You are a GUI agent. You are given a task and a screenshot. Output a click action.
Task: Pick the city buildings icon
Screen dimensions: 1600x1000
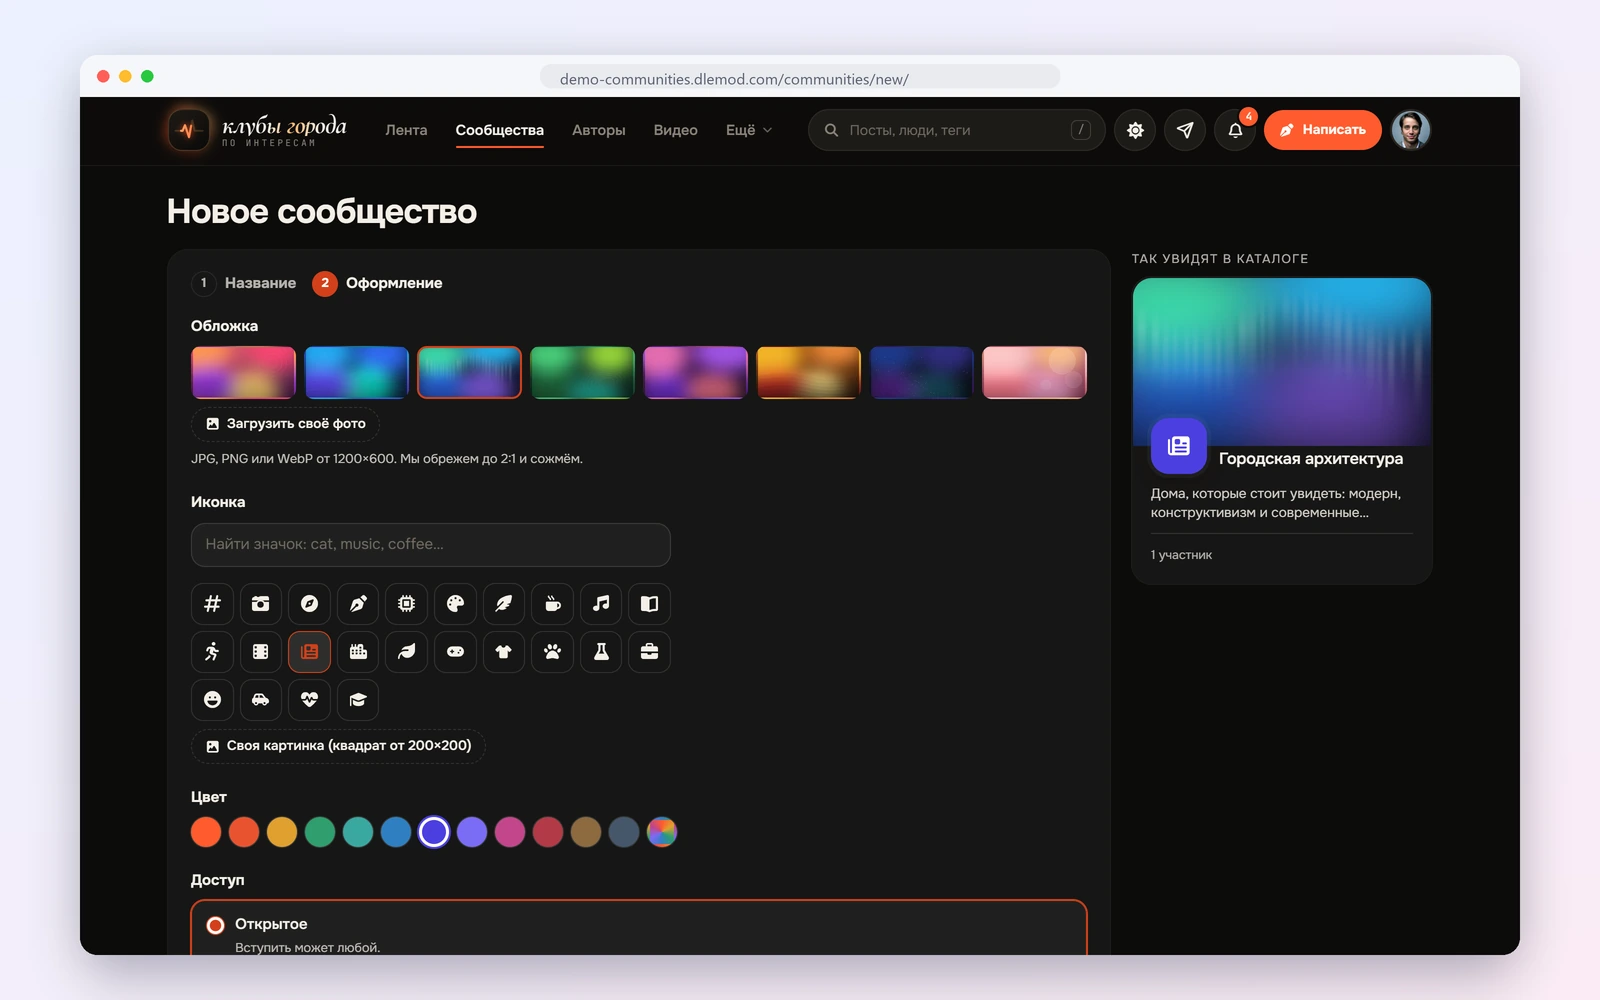358,652
